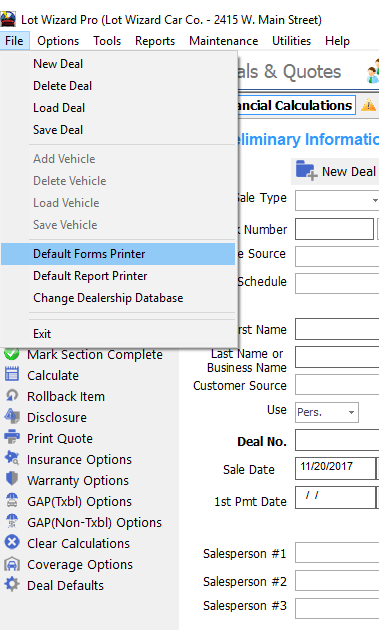The width and height of the screenshot is (379, 630).
Task: Click the Deal No. input field
Action: 337,440
